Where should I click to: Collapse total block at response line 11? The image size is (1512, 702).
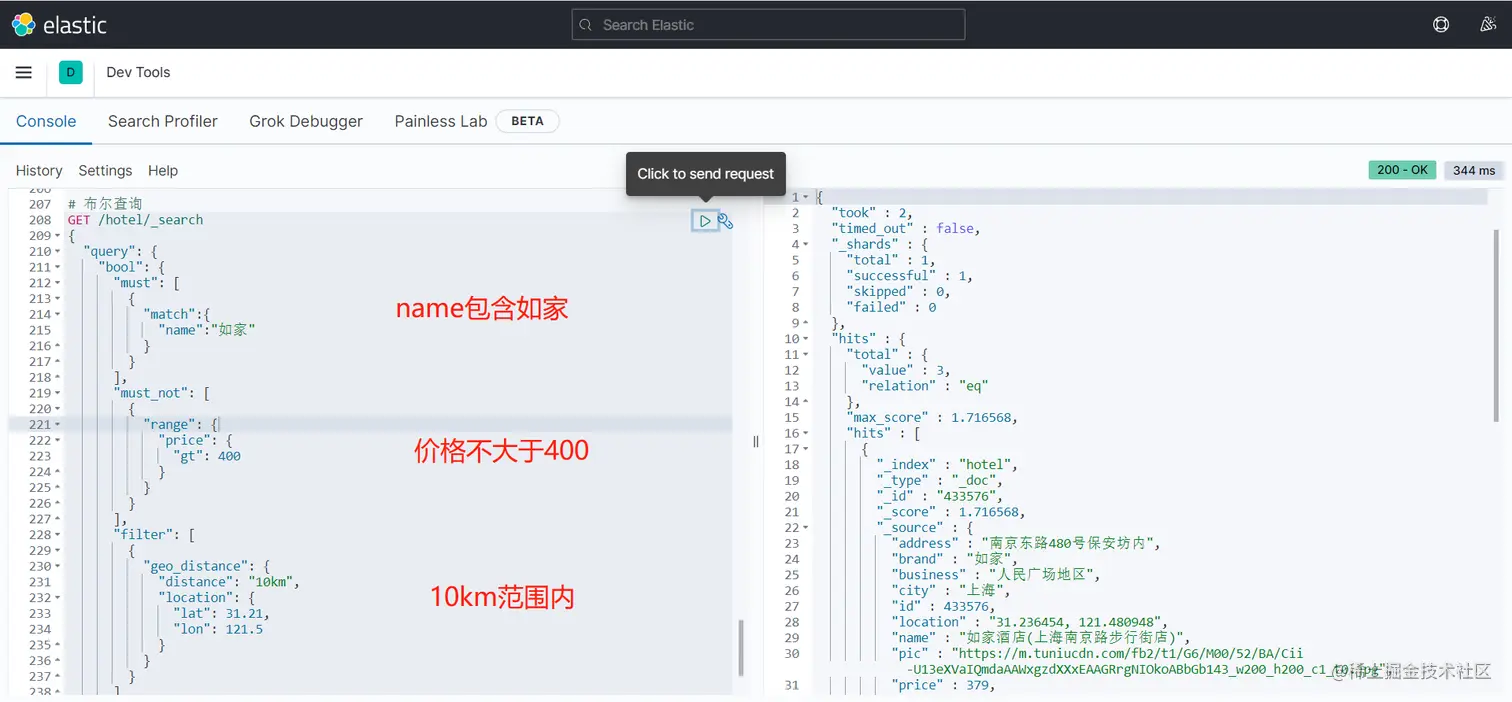(x=806, y=355)
